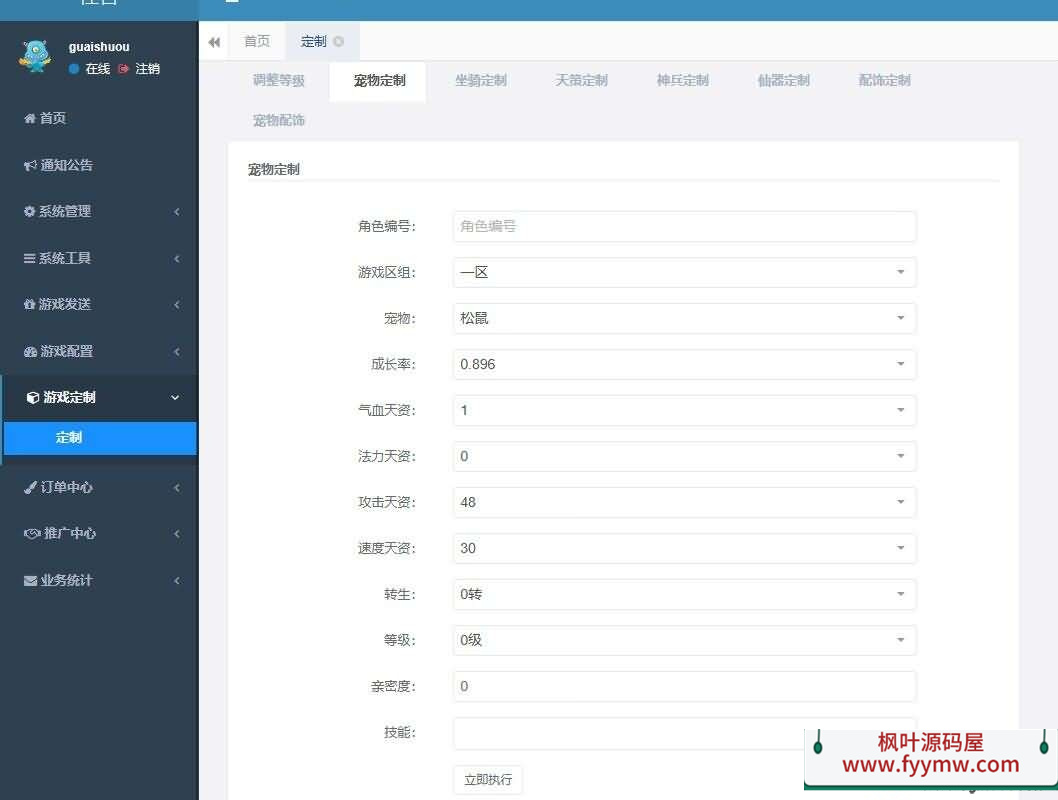Click the 亲密度 input field
Image resolution: width=1058 pixels, height=800 pixels.
click(684, 686)
